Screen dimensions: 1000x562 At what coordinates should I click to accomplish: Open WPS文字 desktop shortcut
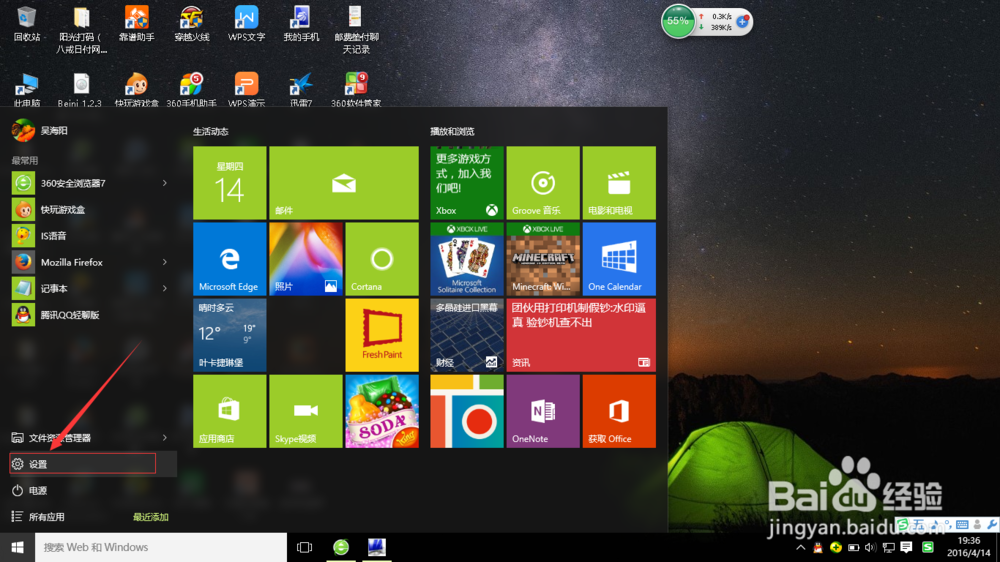[246, 24]
